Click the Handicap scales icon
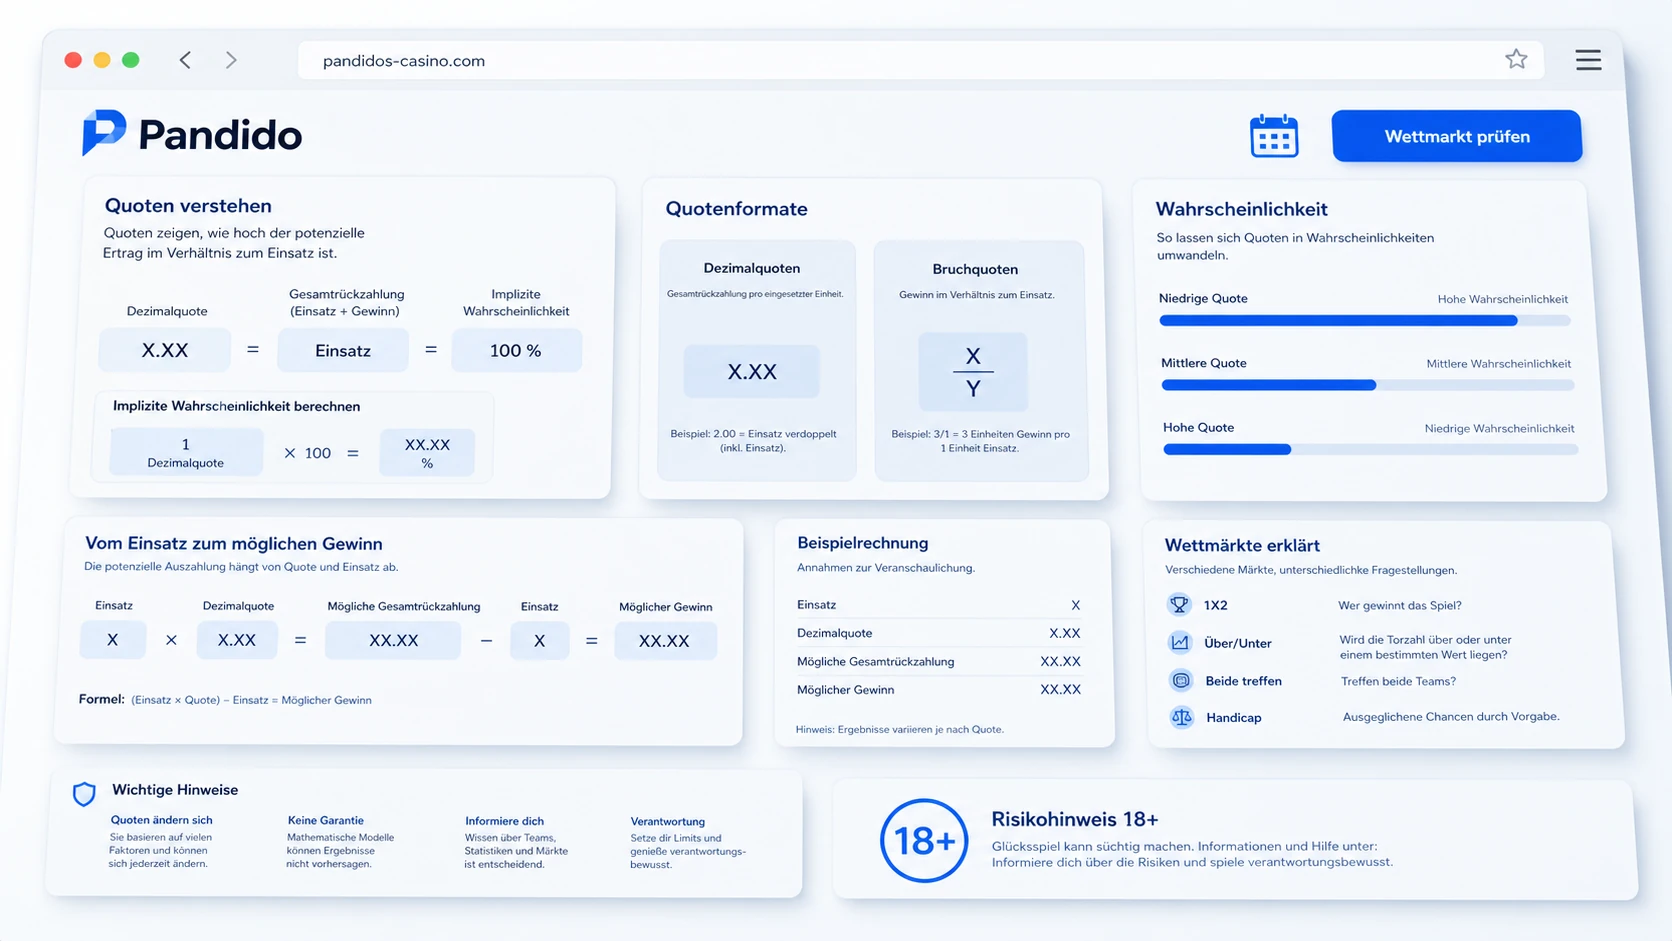This screenshot has height=941, width=1672. (x=1182, y=717)
